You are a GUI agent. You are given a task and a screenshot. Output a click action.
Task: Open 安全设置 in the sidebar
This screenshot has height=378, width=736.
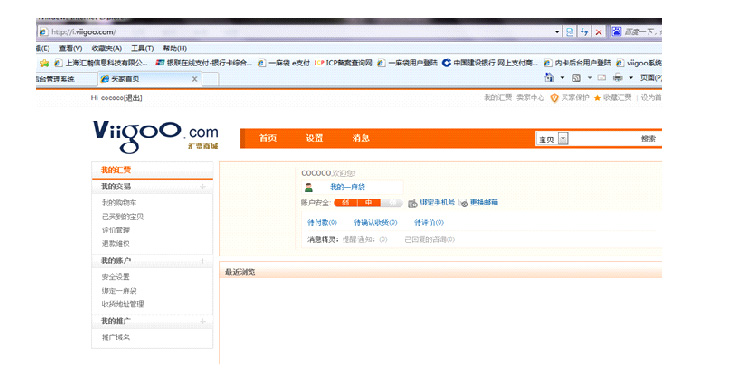click(x=116, y=277)
